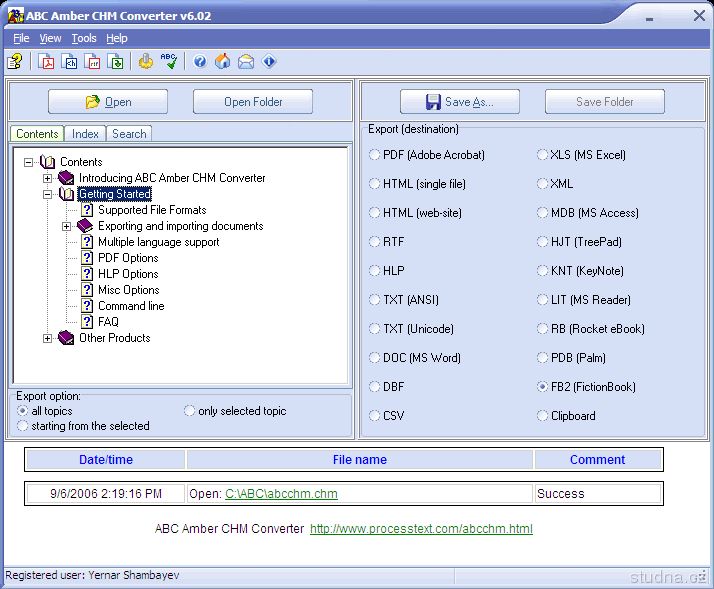Enable the 'only selected topic' export option

(x=190, y=411)
